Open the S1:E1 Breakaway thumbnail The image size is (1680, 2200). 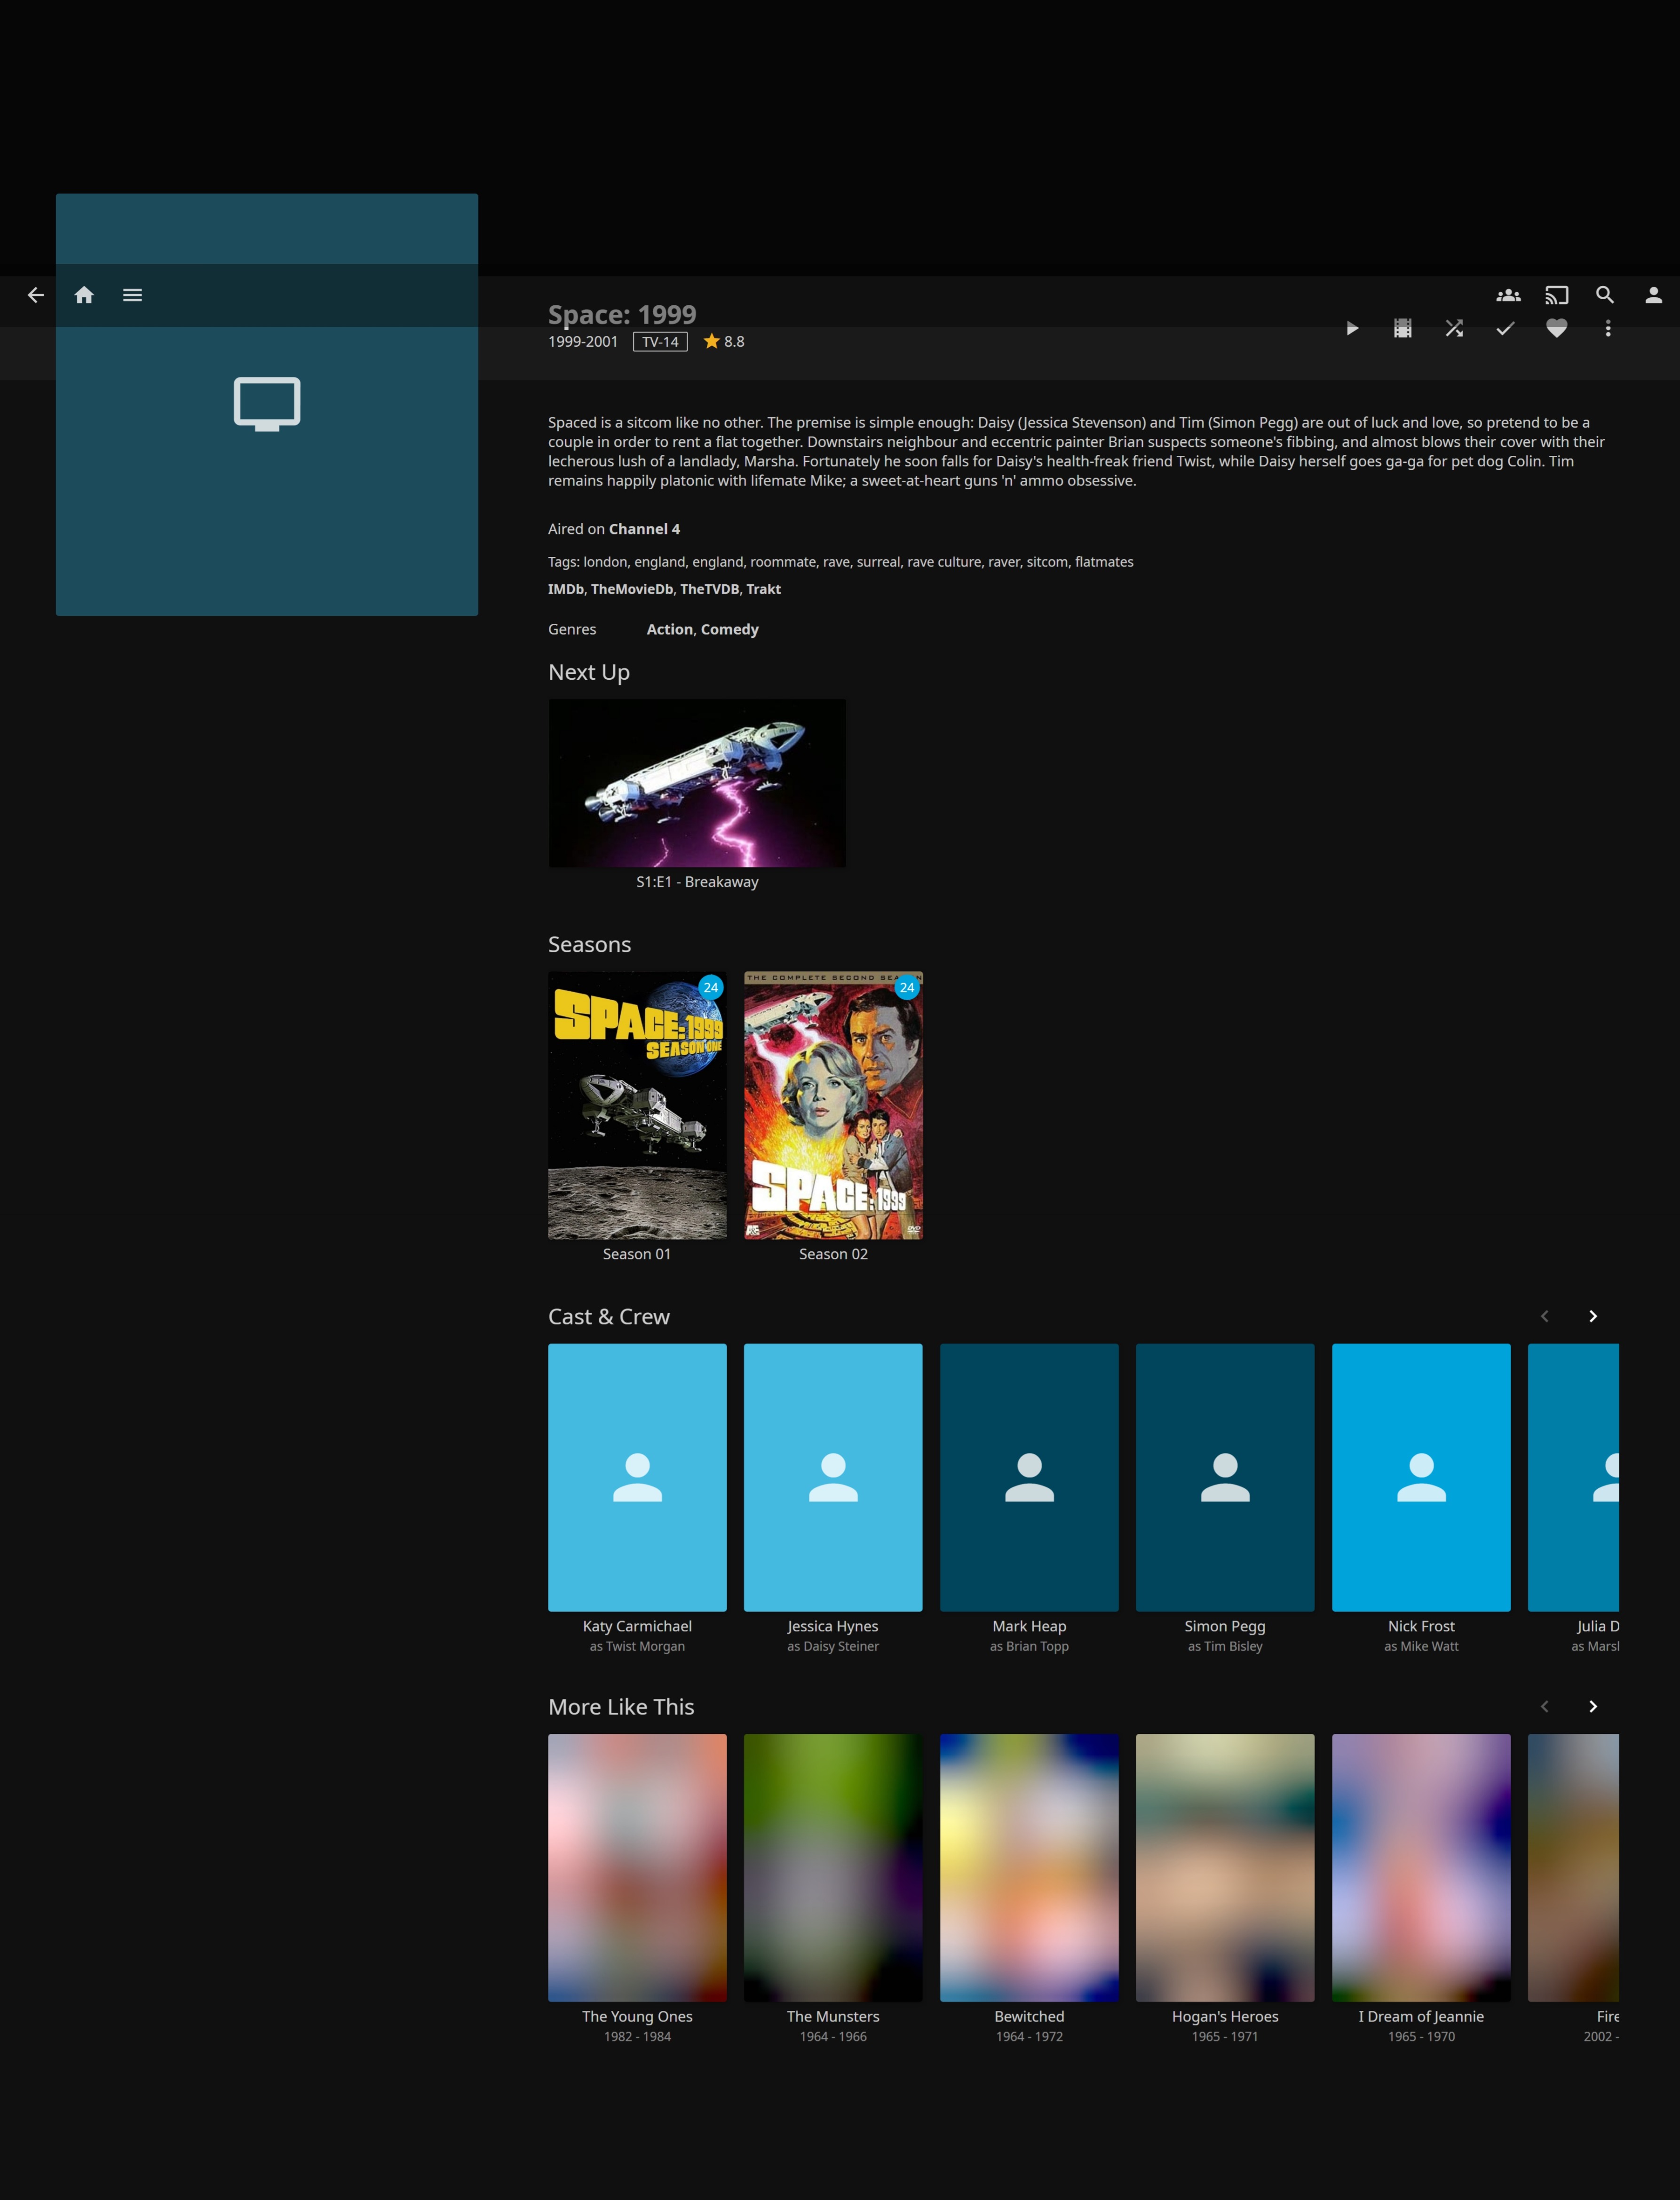click(697, 783)
